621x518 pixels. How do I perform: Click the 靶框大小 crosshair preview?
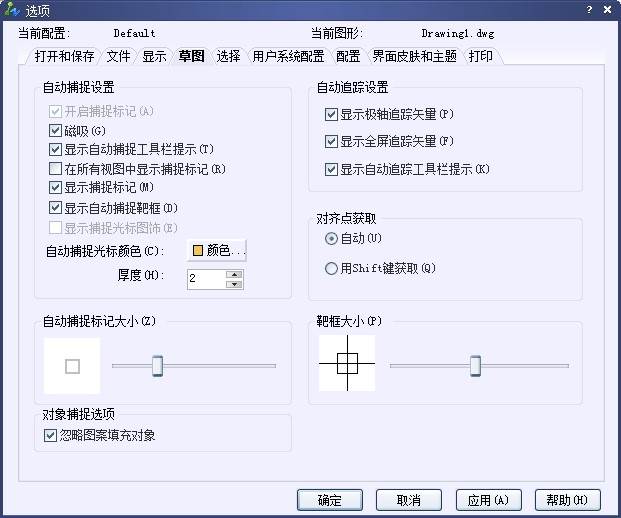[x=347, y=363]
